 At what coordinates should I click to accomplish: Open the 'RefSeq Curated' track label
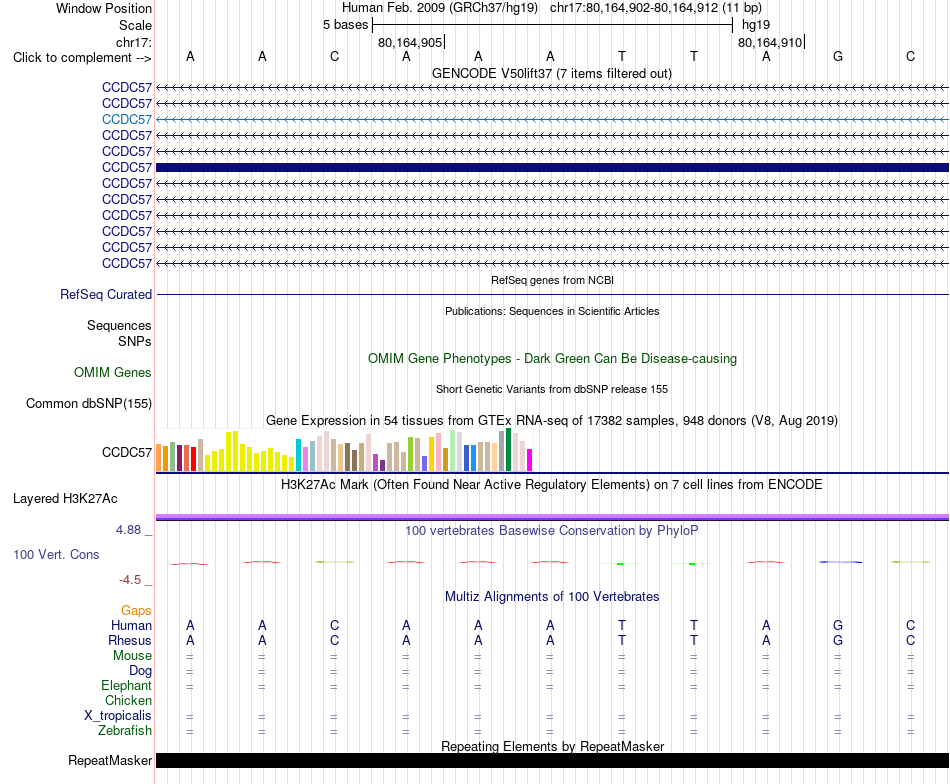click(x=105, y=294)
